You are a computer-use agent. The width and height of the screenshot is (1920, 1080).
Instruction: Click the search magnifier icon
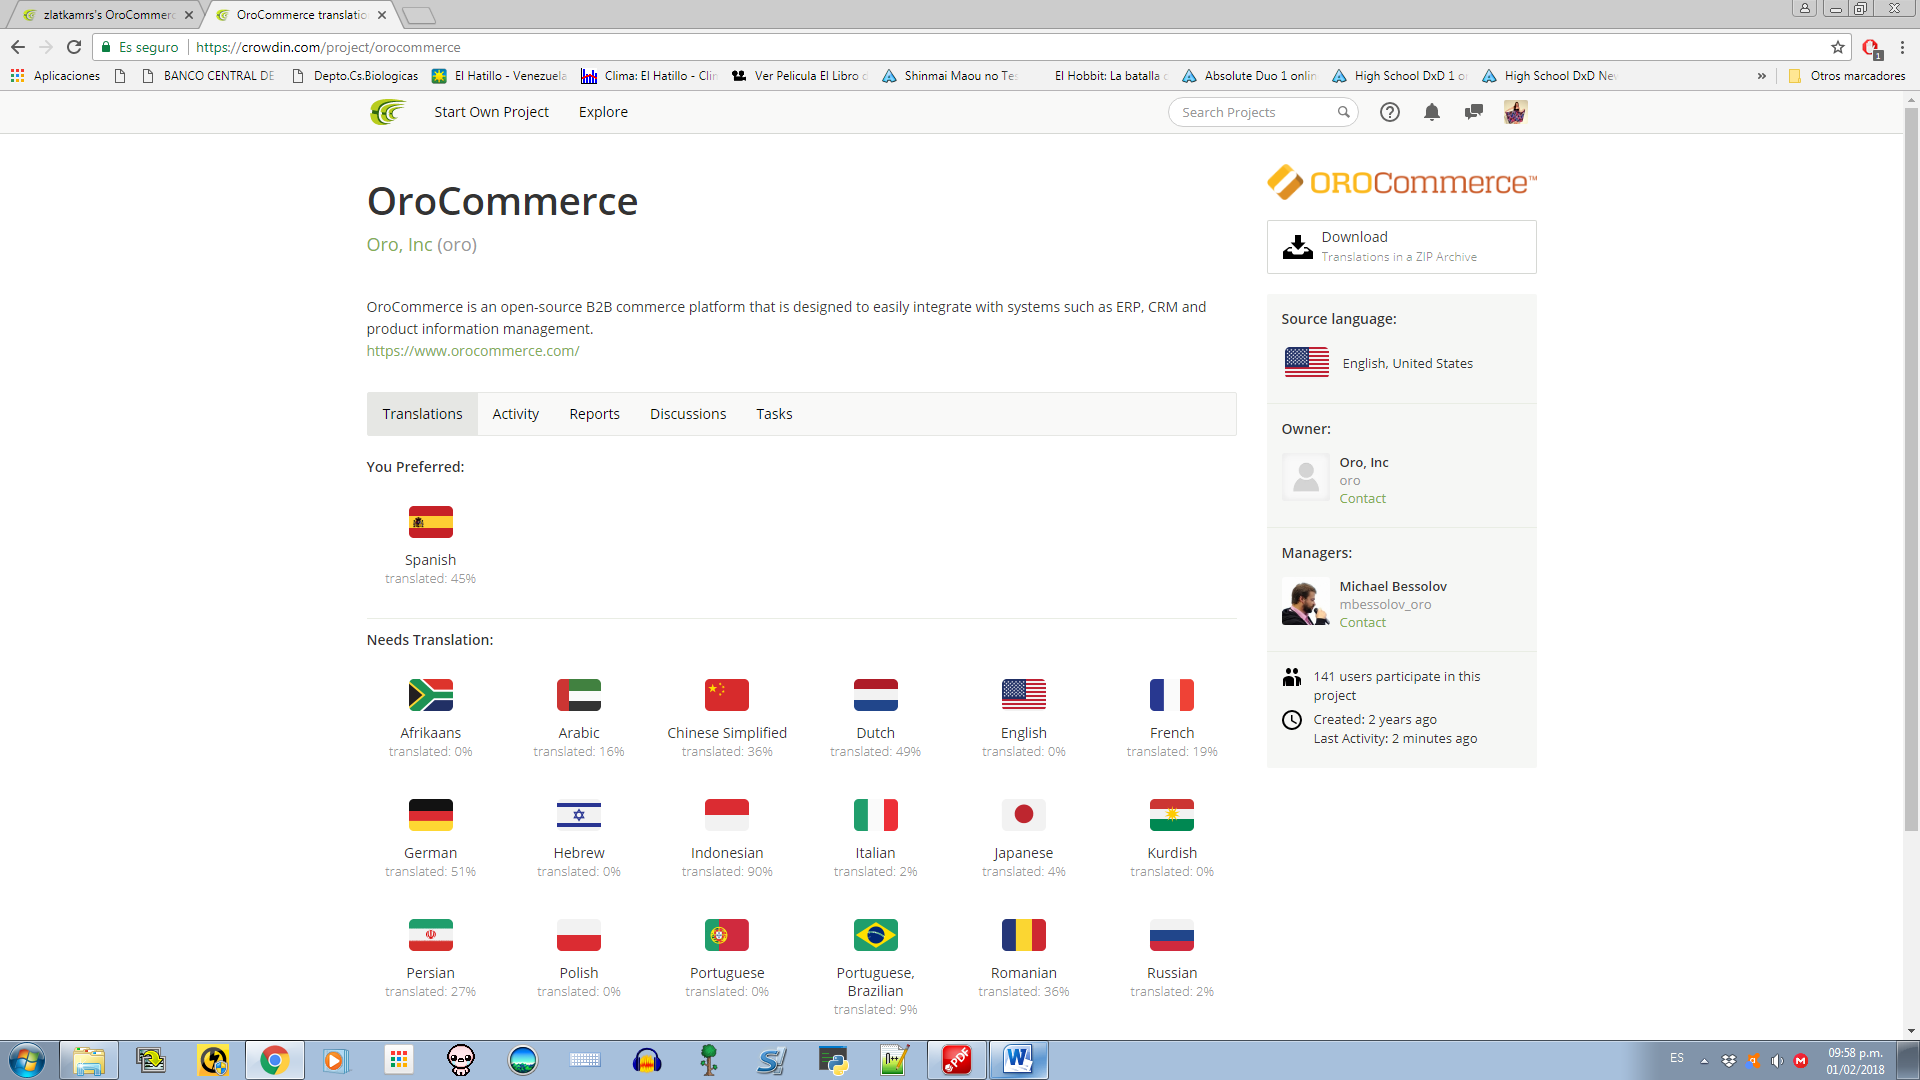click(1344, 112)
